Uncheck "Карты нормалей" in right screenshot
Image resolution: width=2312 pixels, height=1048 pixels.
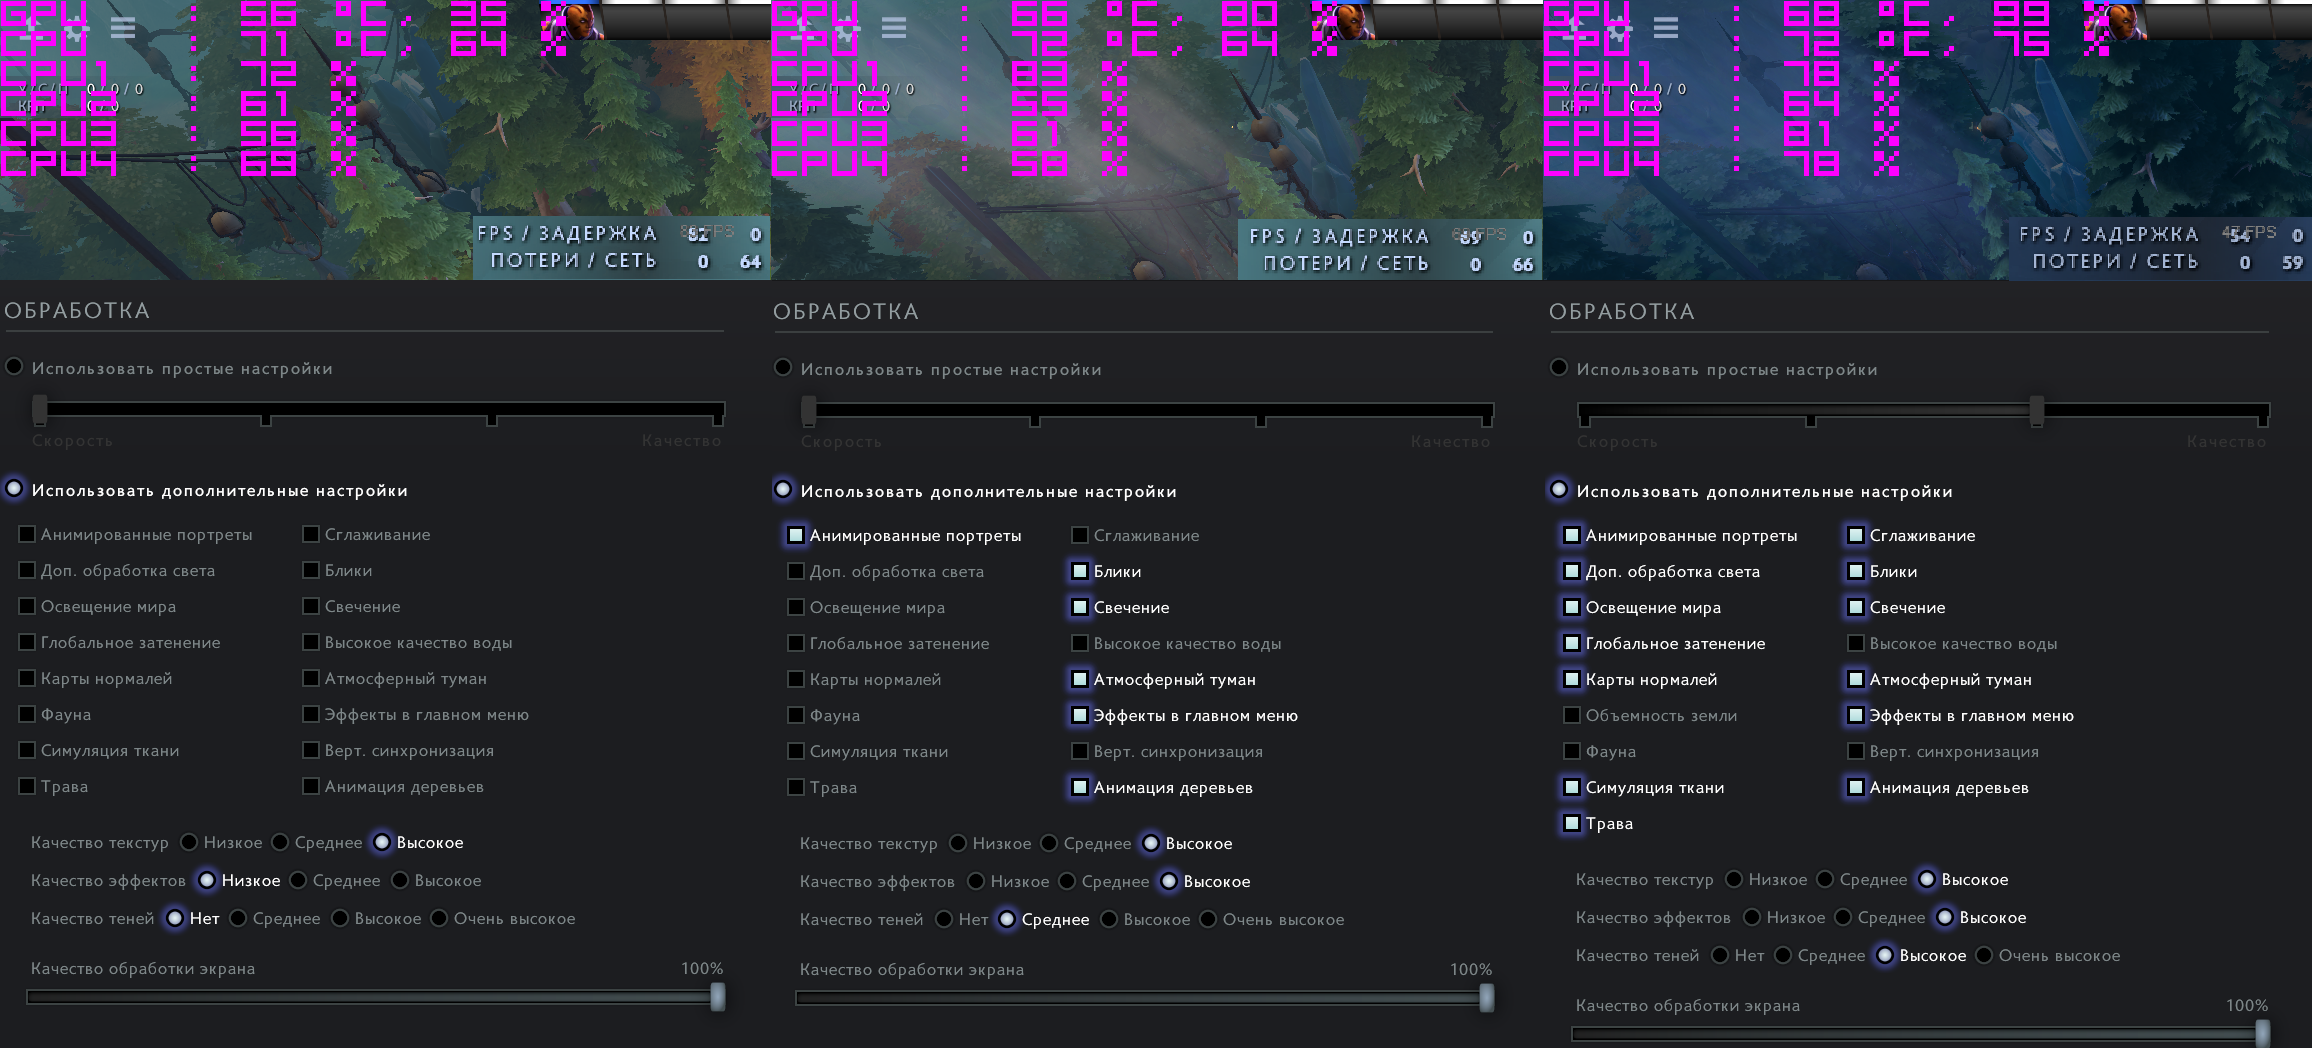1572,680
